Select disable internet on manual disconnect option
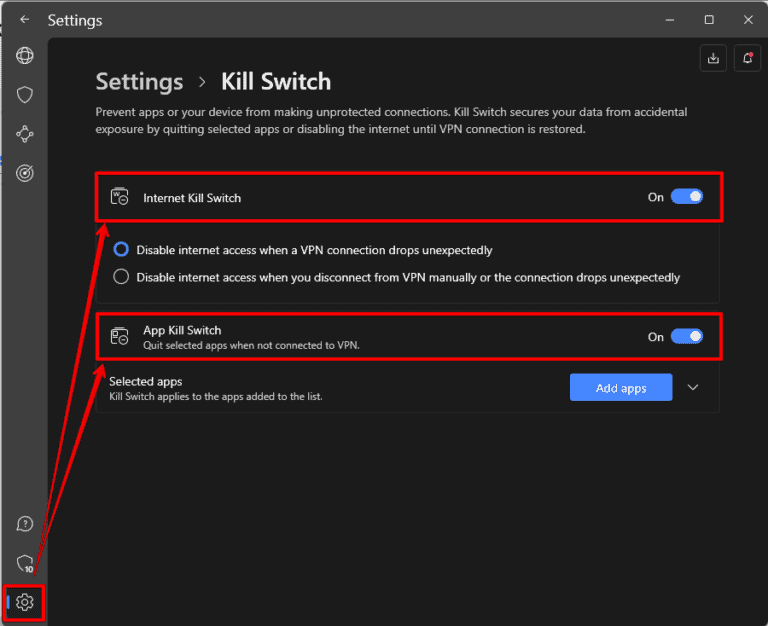Screen dimensions: 768x626 point(121,277)
